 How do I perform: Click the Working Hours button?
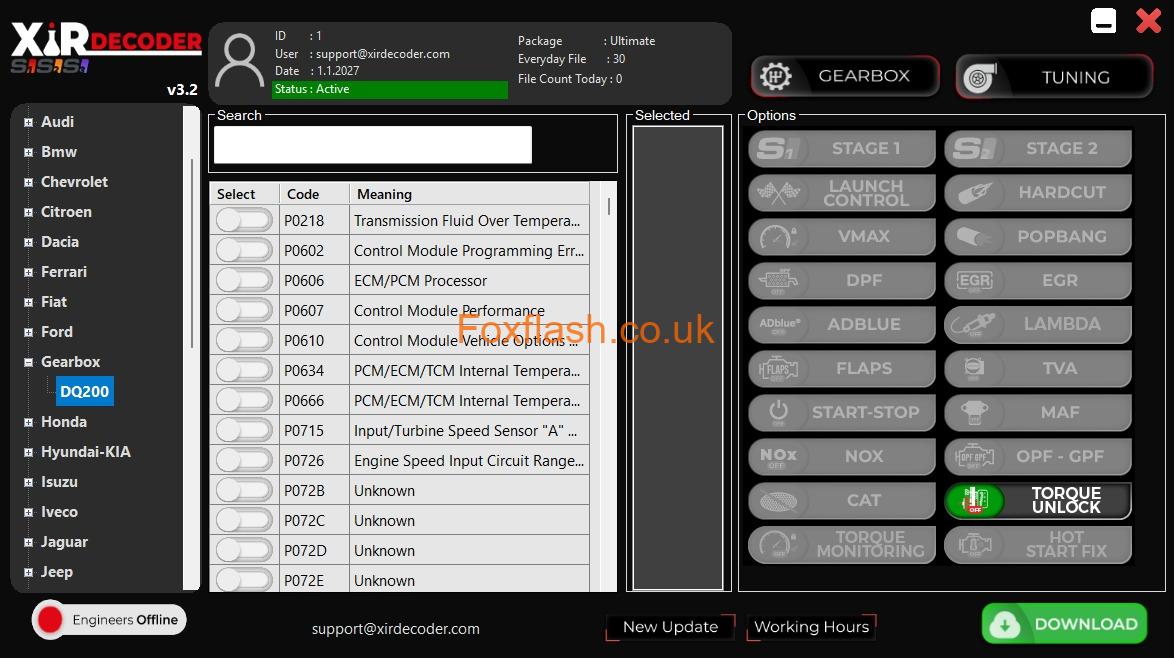[x=811, y=627]
